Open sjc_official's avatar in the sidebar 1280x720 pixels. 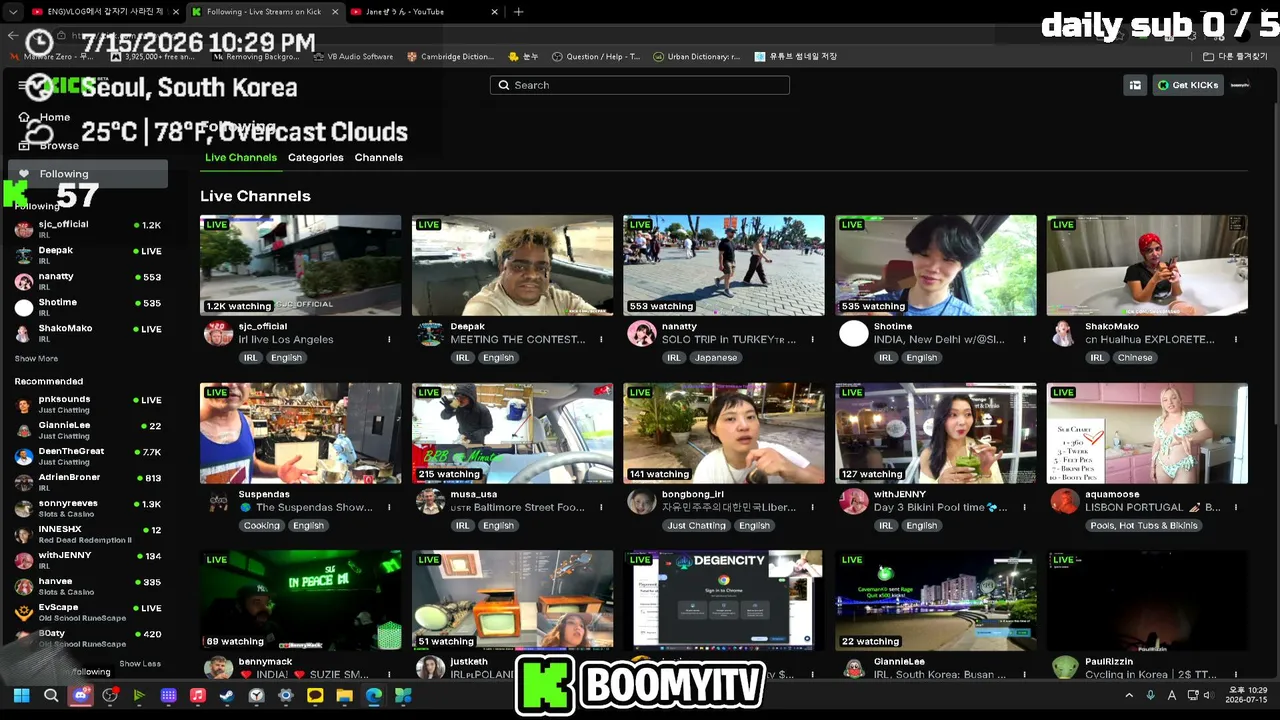click(x=24, y=229)
